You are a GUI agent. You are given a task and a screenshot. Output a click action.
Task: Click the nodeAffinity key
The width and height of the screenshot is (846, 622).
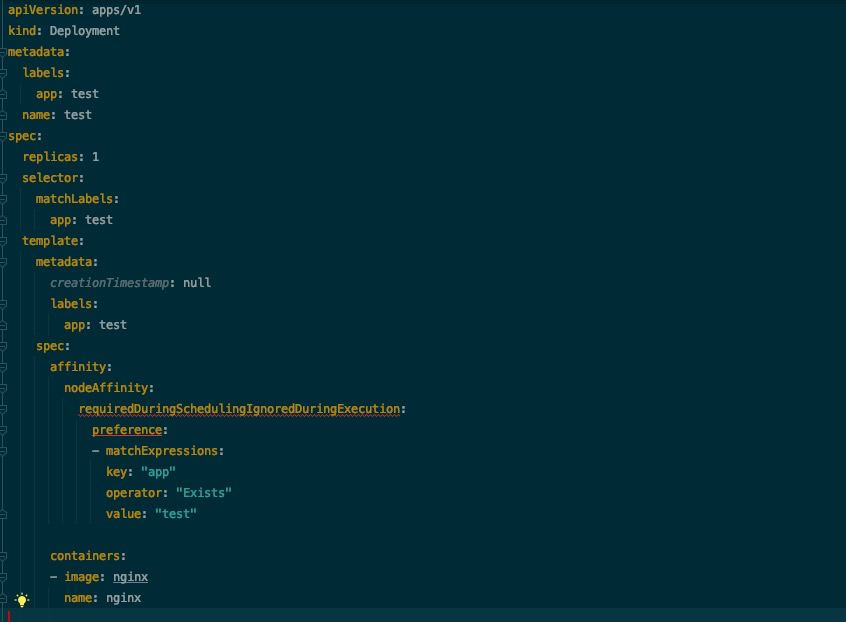click(x=106, y=388)
